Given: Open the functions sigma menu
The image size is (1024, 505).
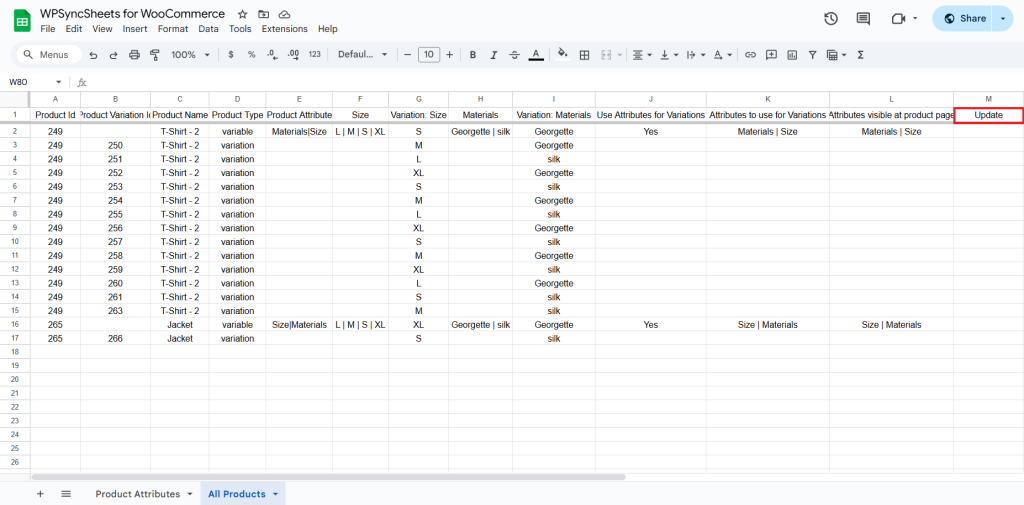Looking at the screenshot, I should [x=860, y=55].
